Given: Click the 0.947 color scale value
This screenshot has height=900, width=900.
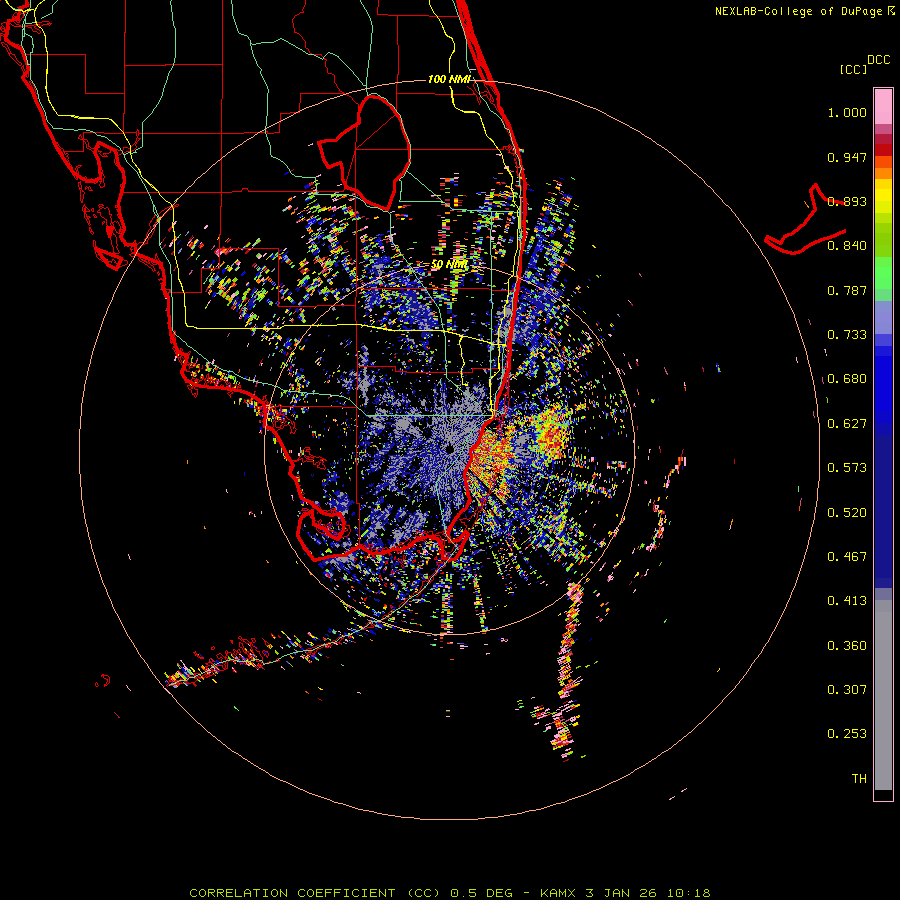Looking at the screenshot, I should click(x=847, y=157).
